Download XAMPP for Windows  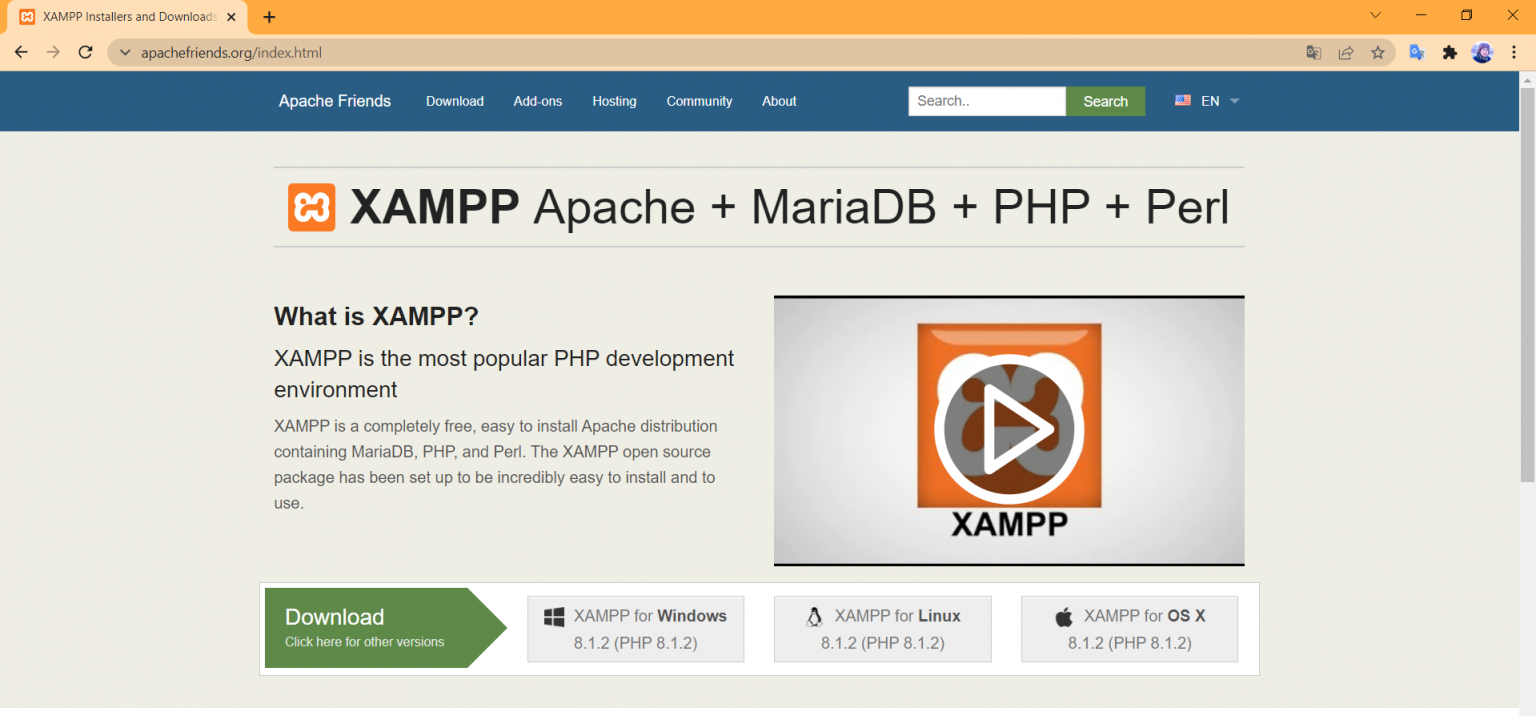point(635,629)
